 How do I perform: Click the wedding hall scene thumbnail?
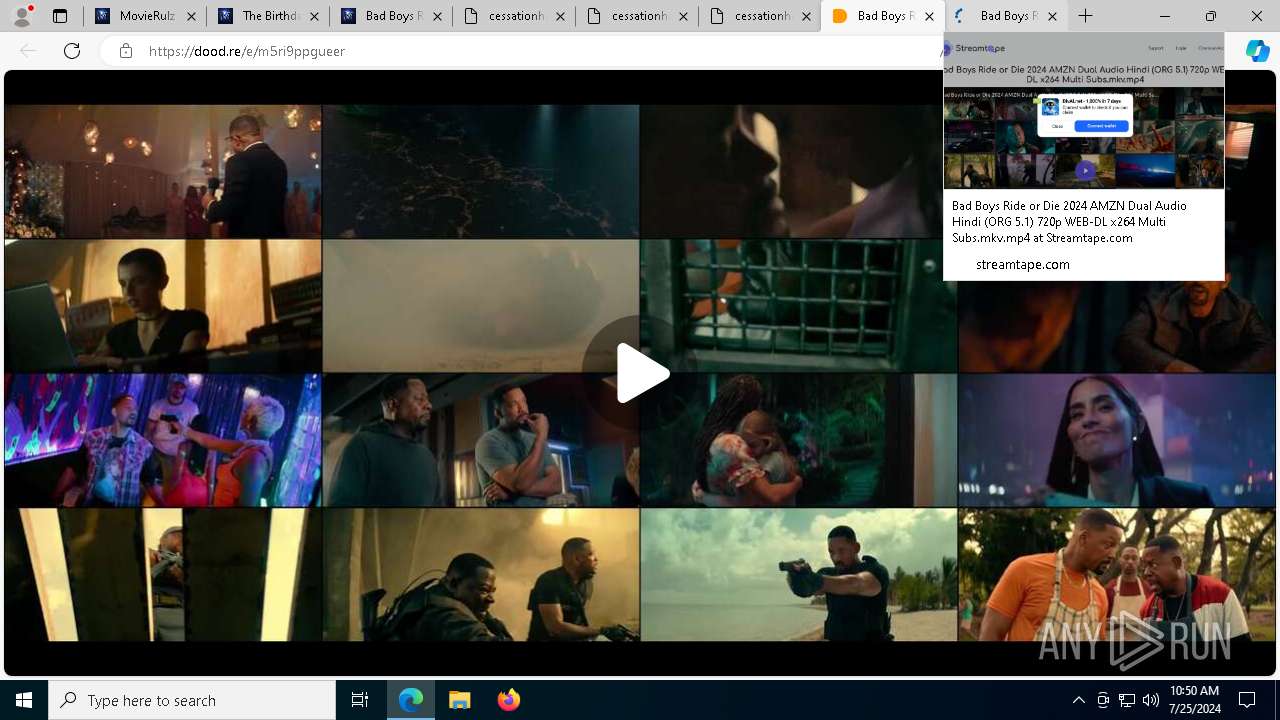(x=163, y=171)
